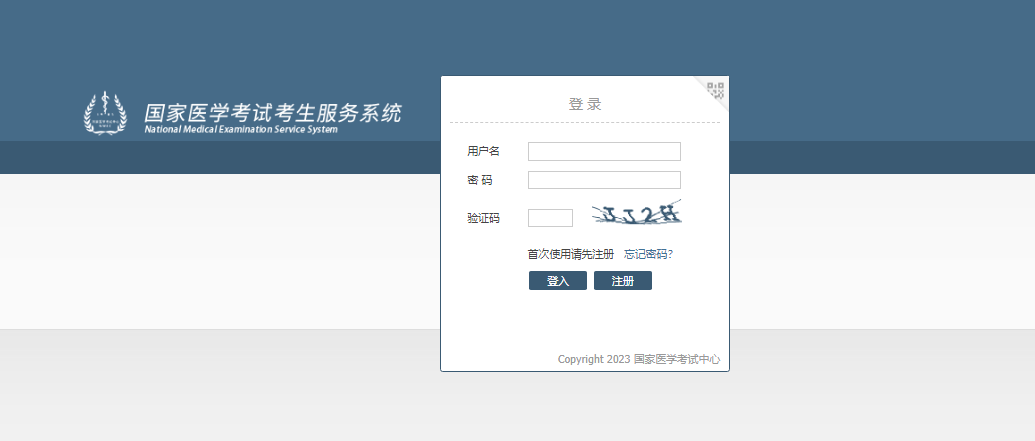Screen dimensions: 1035x441
Task: Open the 忘记密码 link
Action: (x=645, y=254)
